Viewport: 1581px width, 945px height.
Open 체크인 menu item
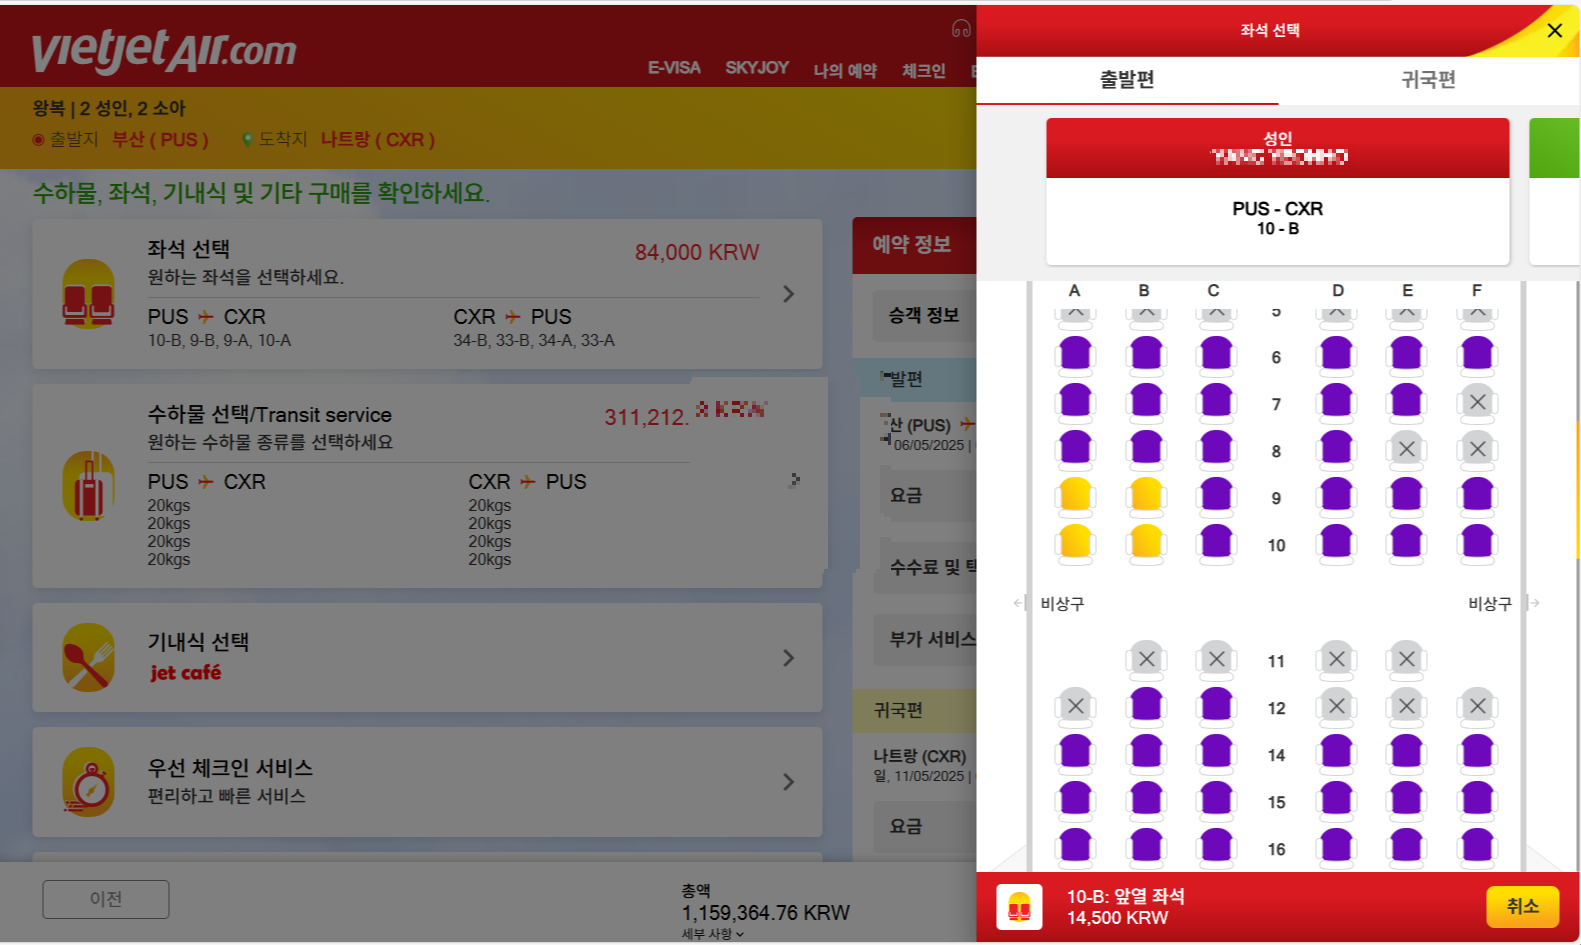coord(924,70)
